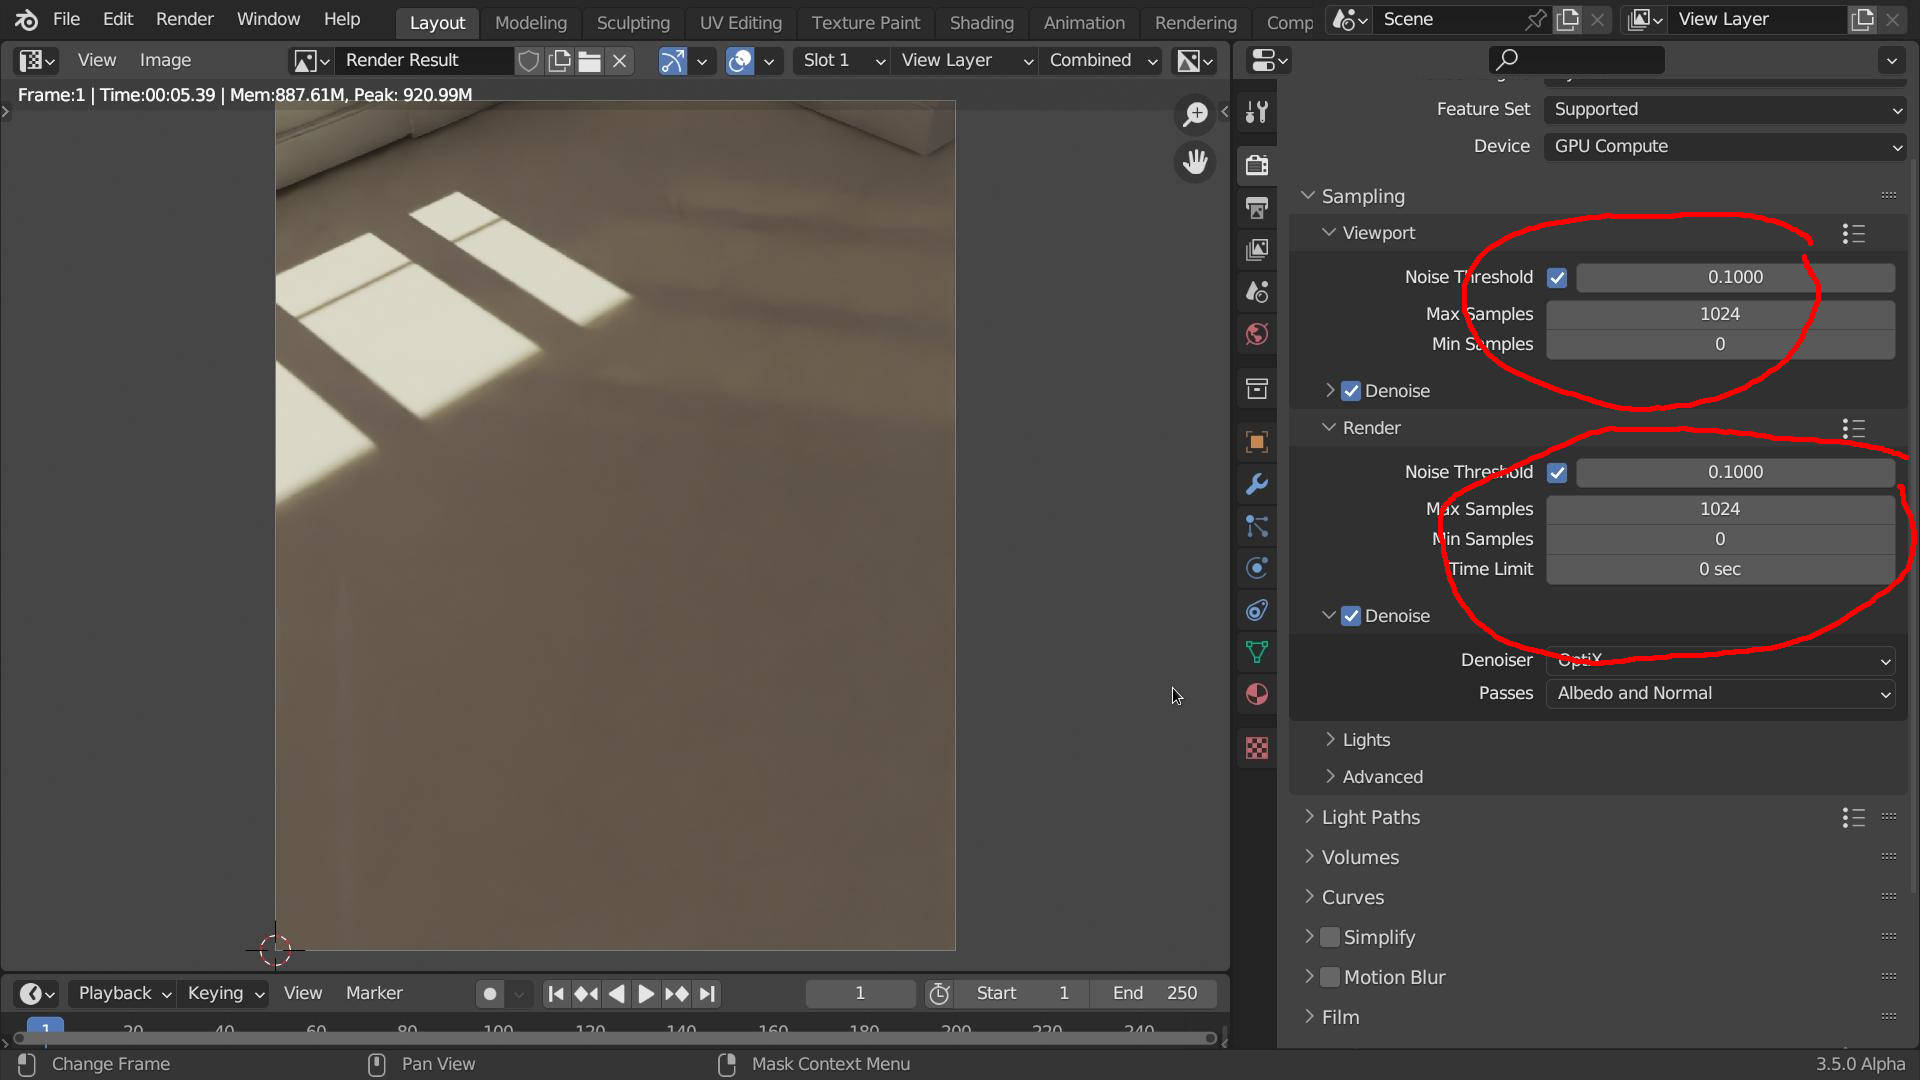Disable Denoise under Viewport sampling

coord(1350,391)
